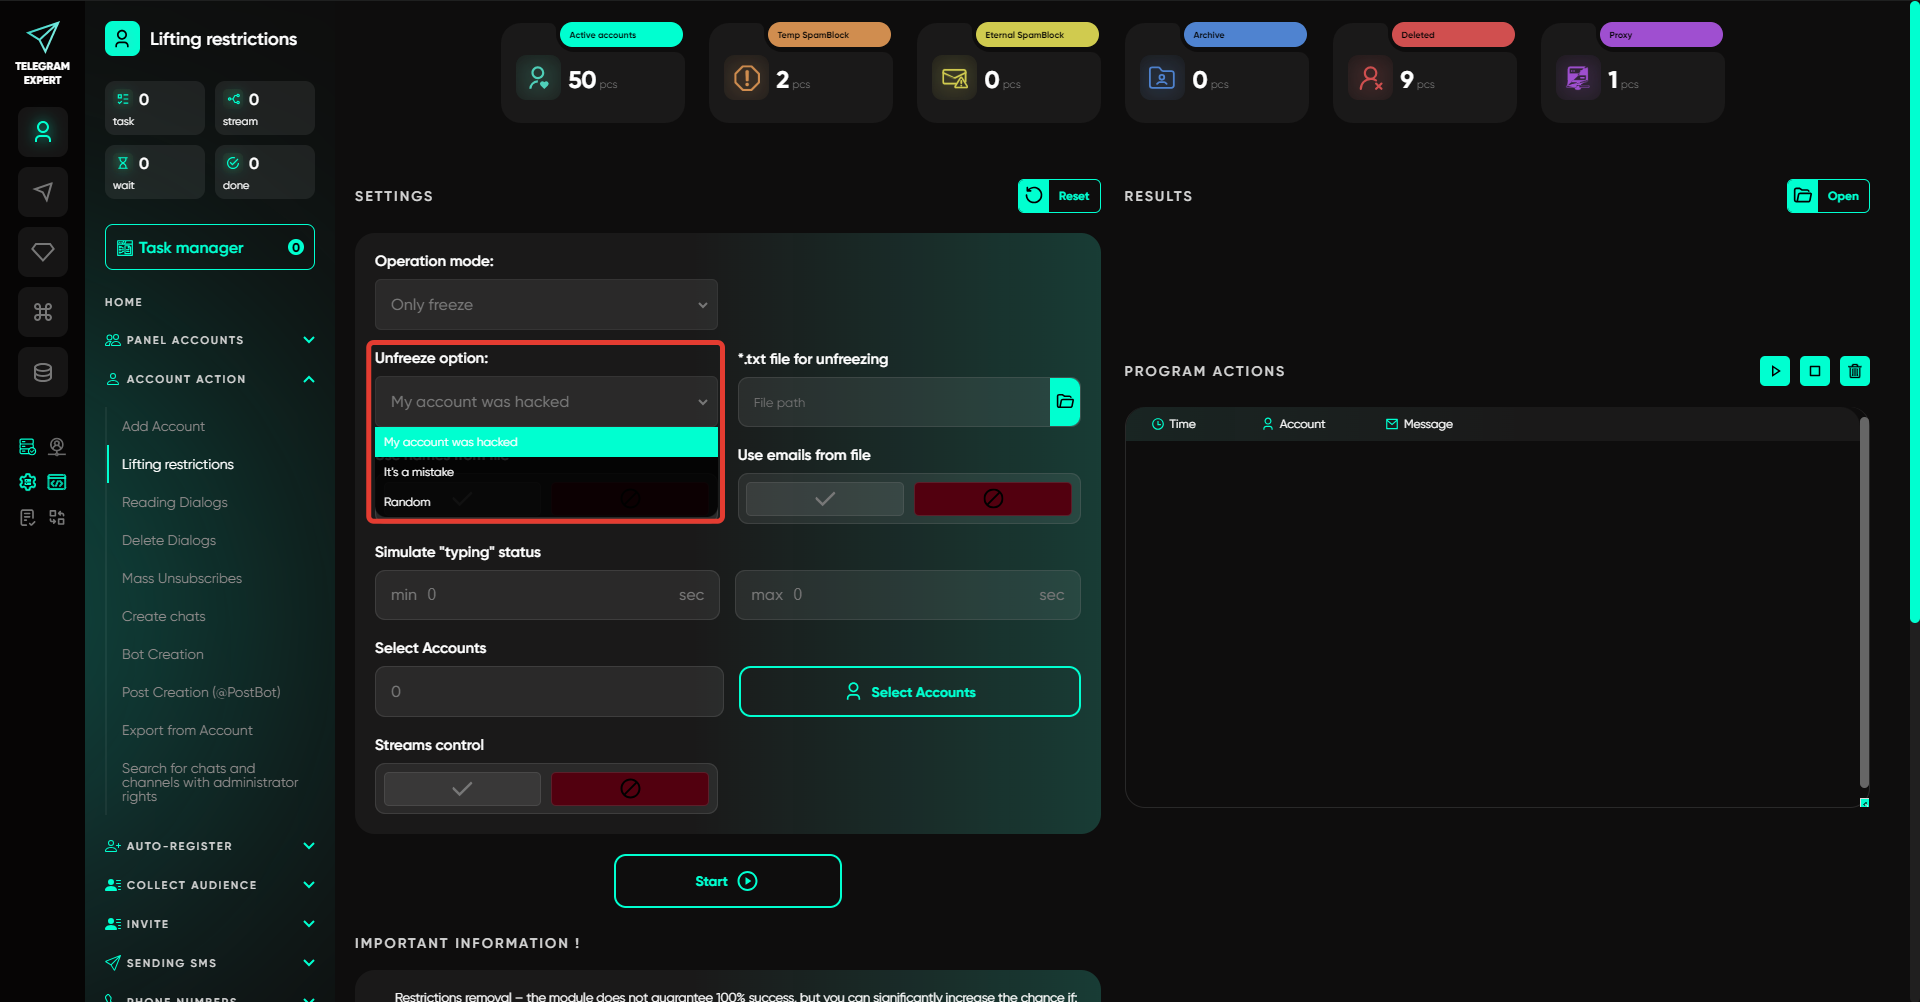The image size is (1920, 1002).
Task: Enable Streams control checkmark toggle
Action: click(x=462, y=789)
